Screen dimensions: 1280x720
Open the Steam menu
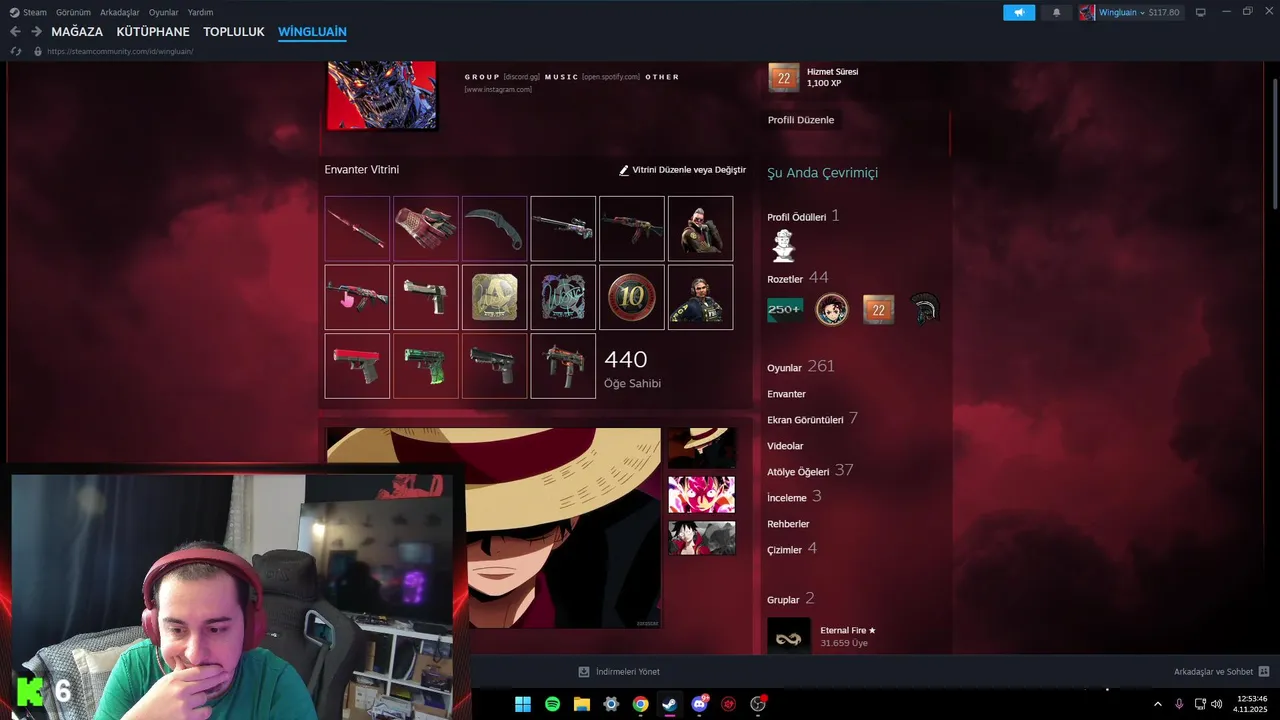[x=28, y=12]
